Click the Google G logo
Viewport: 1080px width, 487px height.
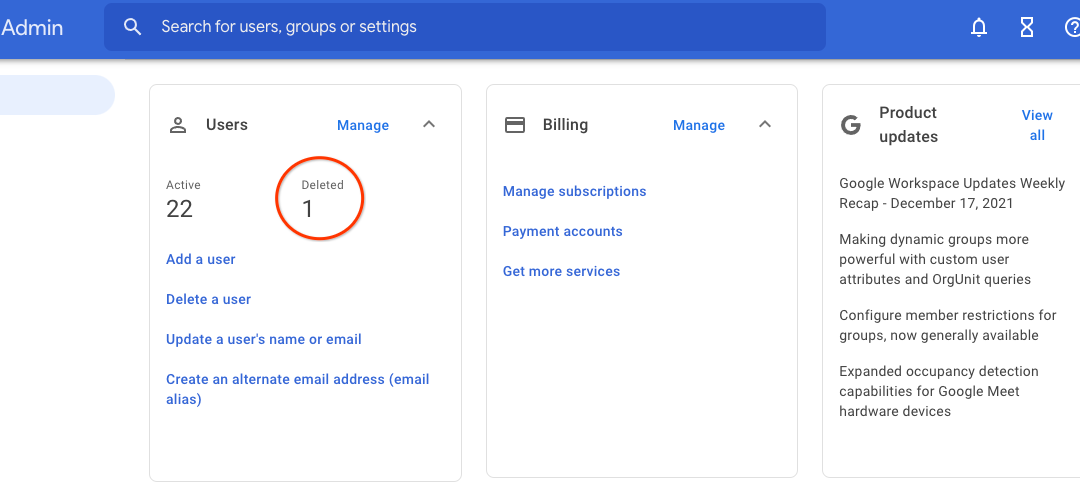[x=851, y=125]
